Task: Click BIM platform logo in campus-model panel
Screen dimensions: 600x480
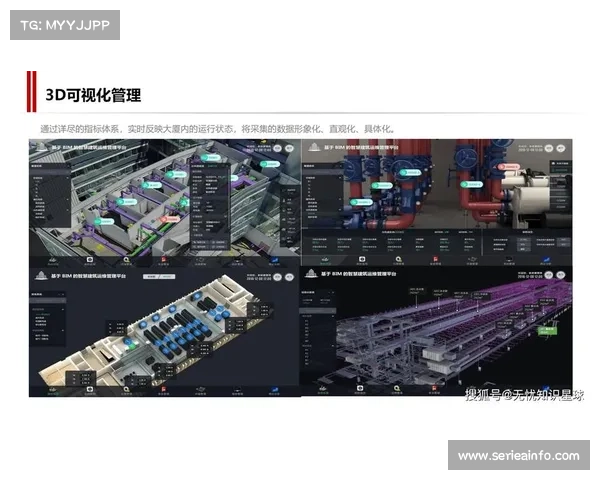Action: pos(41,147)
